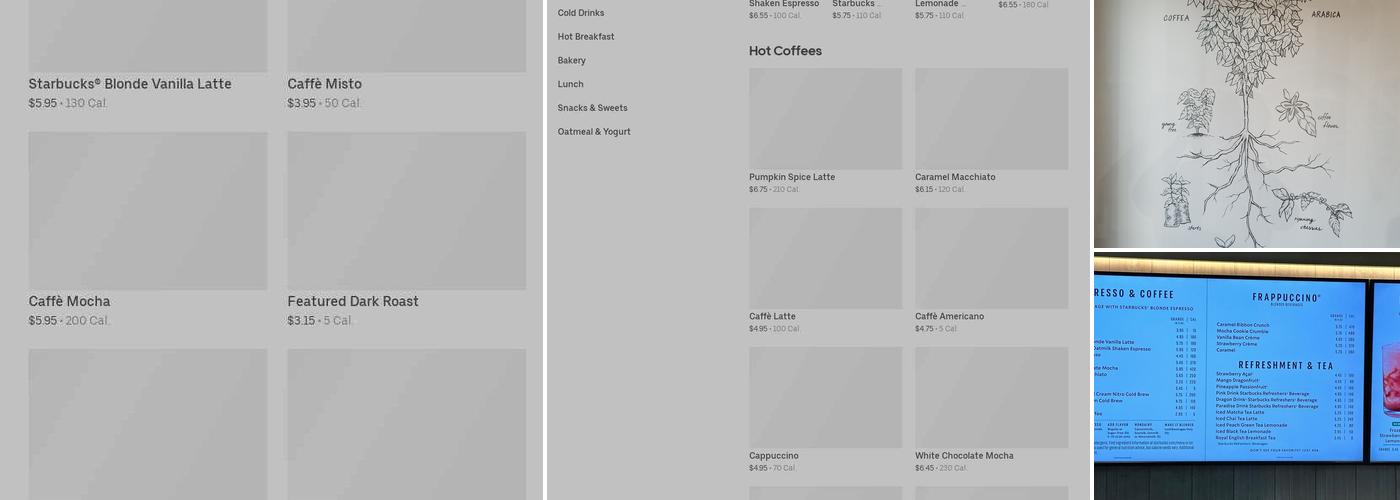The height and width of the screenshot is (500, 1400).
Task: Click the large Caffè Mocha title
Action: 69,301
